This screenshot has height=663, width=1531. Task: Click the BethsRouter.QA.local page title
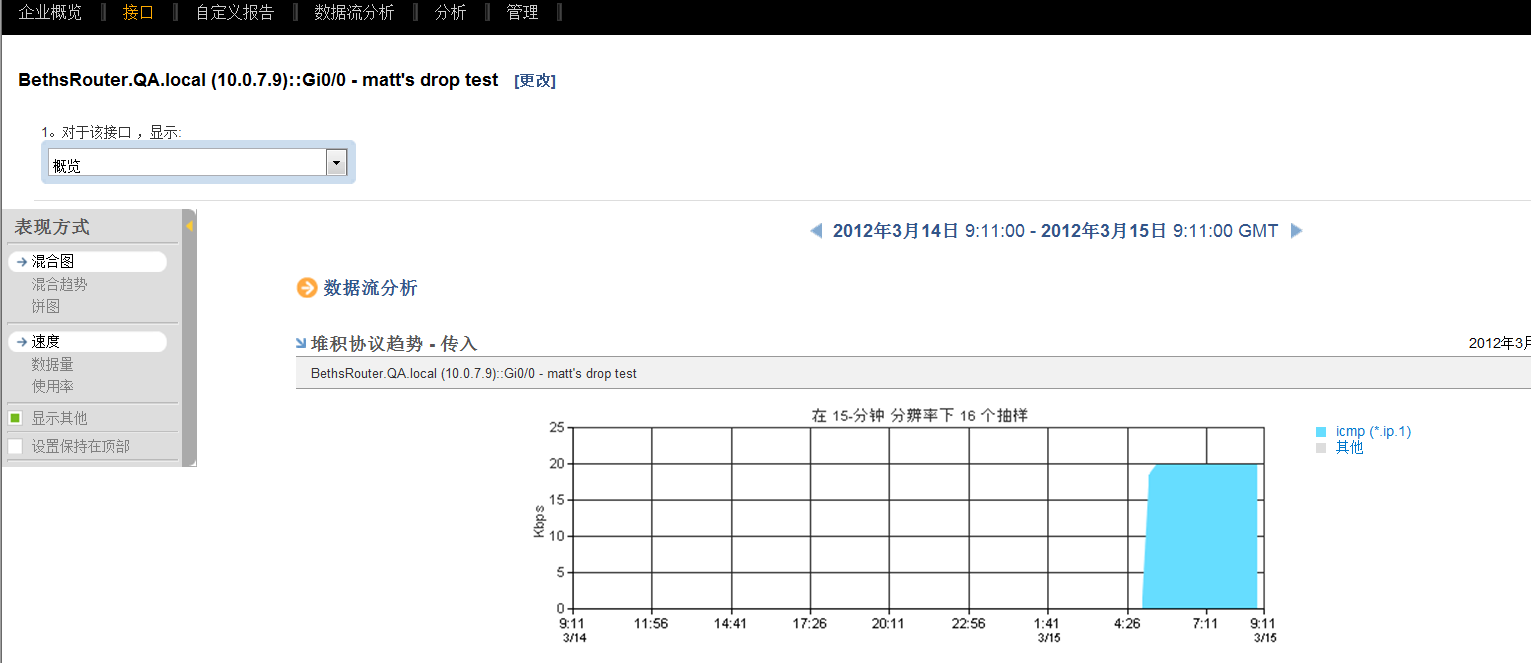click(x=258, y=80)
